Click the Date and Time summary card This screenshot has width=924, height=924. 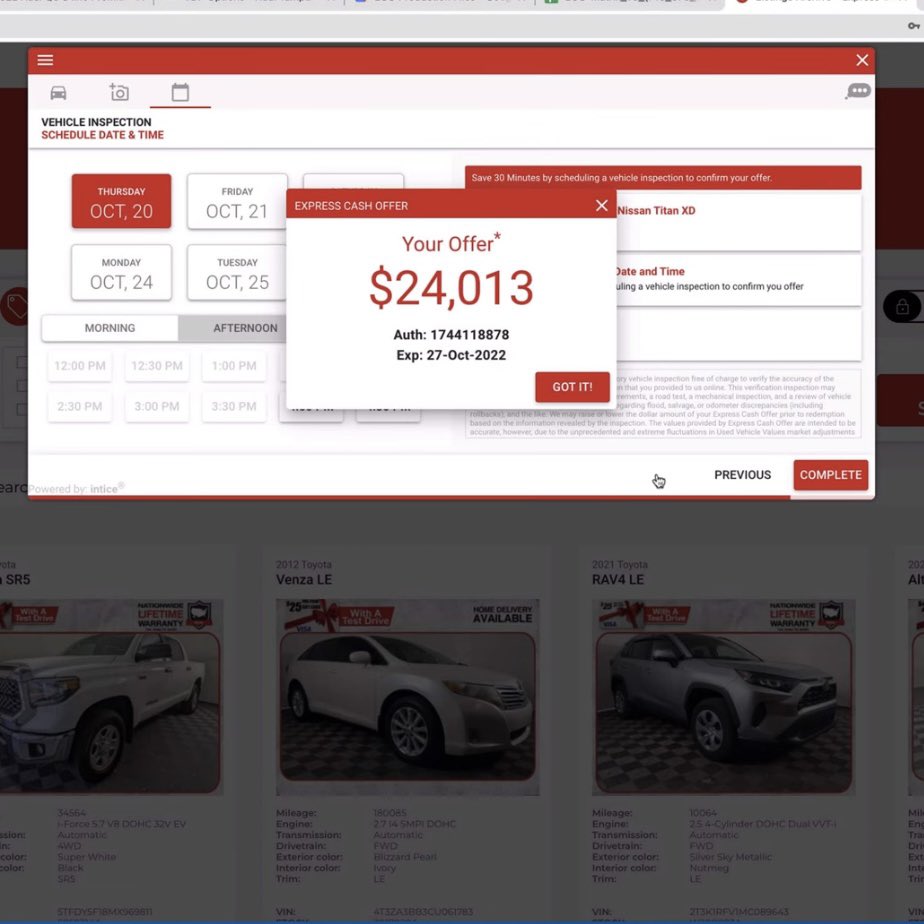[x=739, y=279]
